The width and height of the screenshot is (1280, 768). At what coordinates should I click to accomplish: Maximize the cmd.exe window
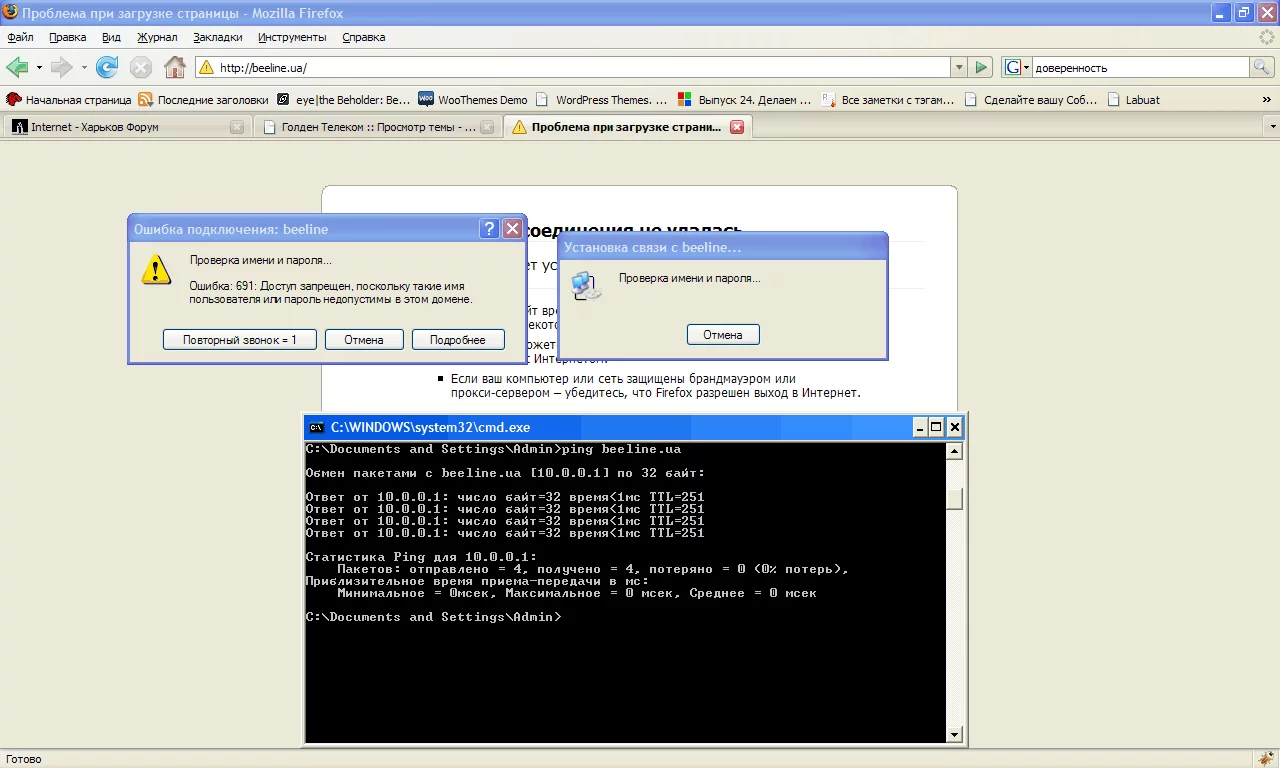tap(936, 427)
